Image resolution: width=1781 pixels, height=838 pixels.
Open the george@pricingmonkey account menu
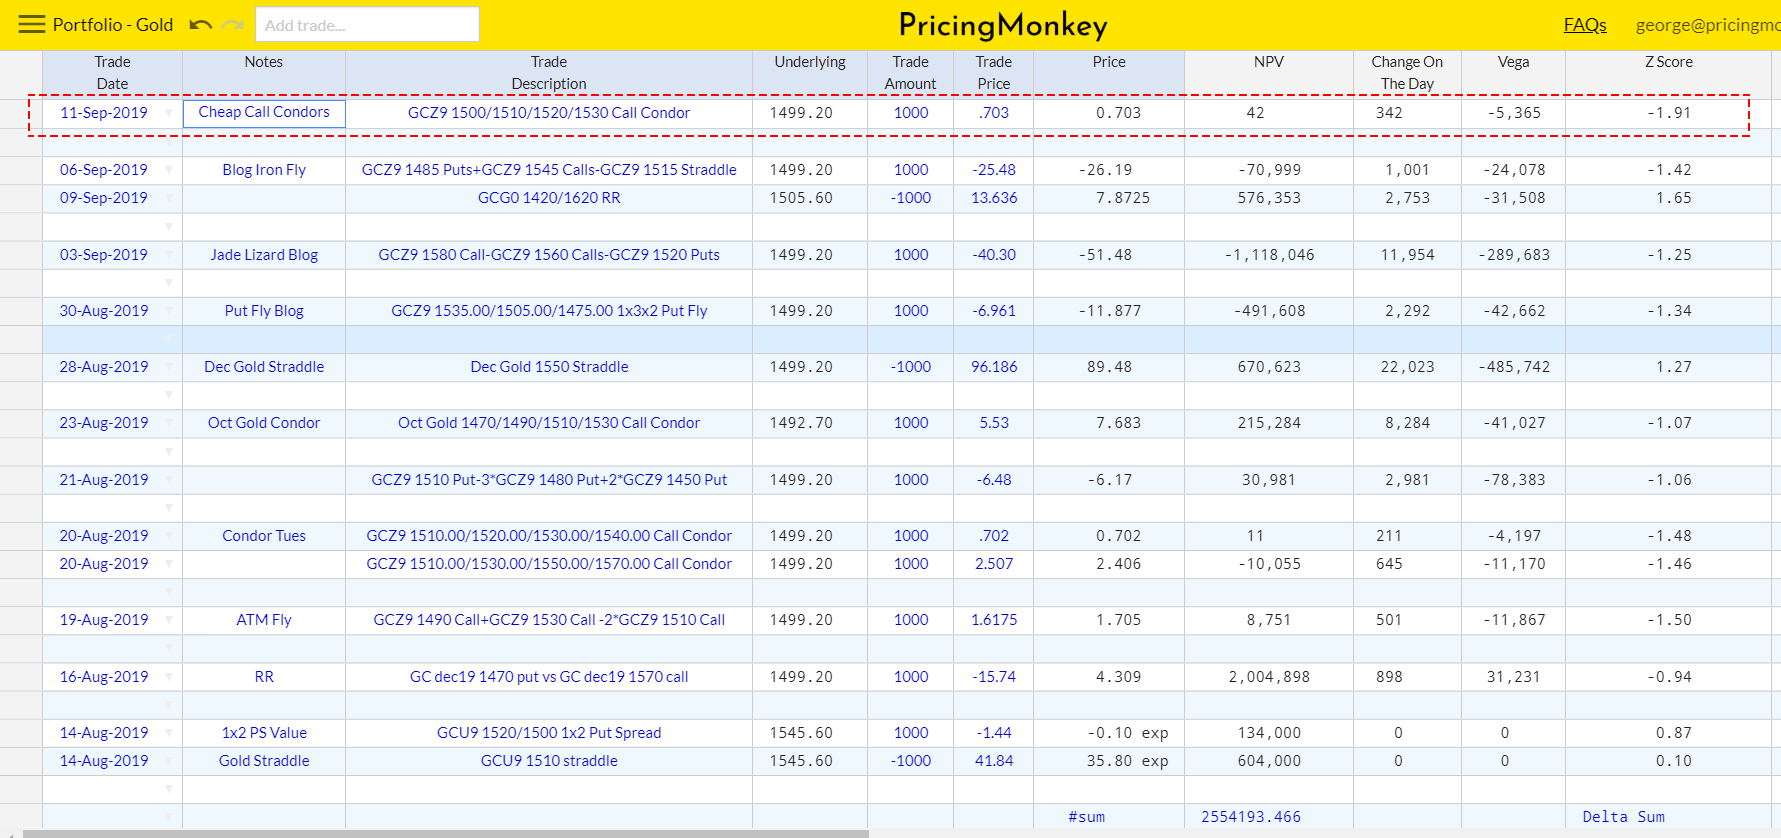1708,25
